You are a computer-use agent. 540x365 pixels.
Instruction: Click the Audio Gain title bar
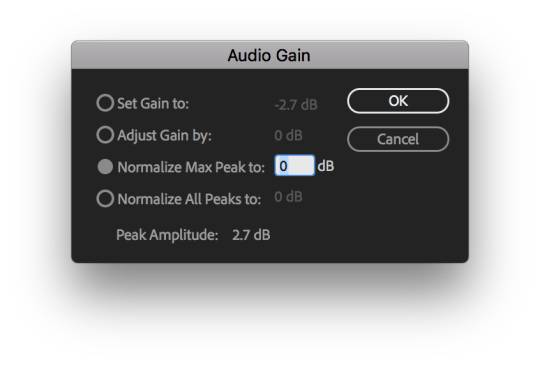(x=270, y=55)
